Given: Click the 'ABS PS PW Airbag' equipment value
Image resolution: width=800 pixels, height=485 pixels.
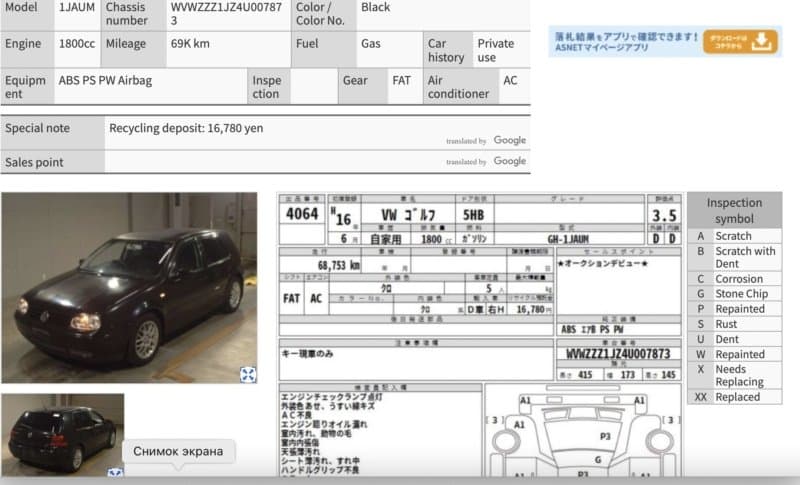Looking at the screenshot, I should [x=105, y=81].
